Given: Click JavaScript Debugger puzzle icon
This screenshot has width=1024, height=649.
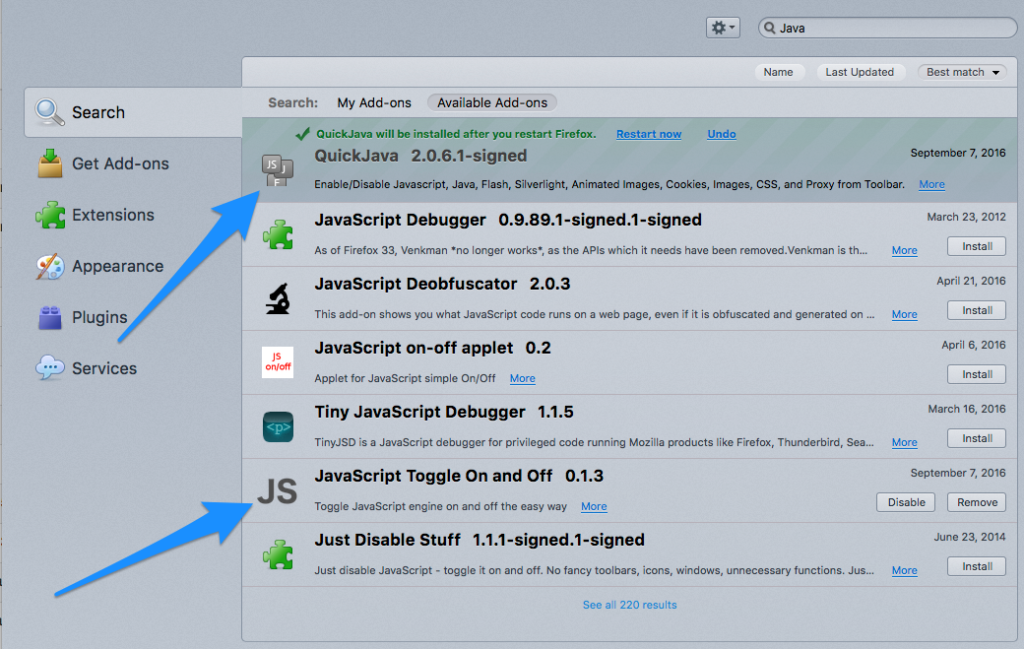Looking at the screenshot, I should [x=278, y=234].
